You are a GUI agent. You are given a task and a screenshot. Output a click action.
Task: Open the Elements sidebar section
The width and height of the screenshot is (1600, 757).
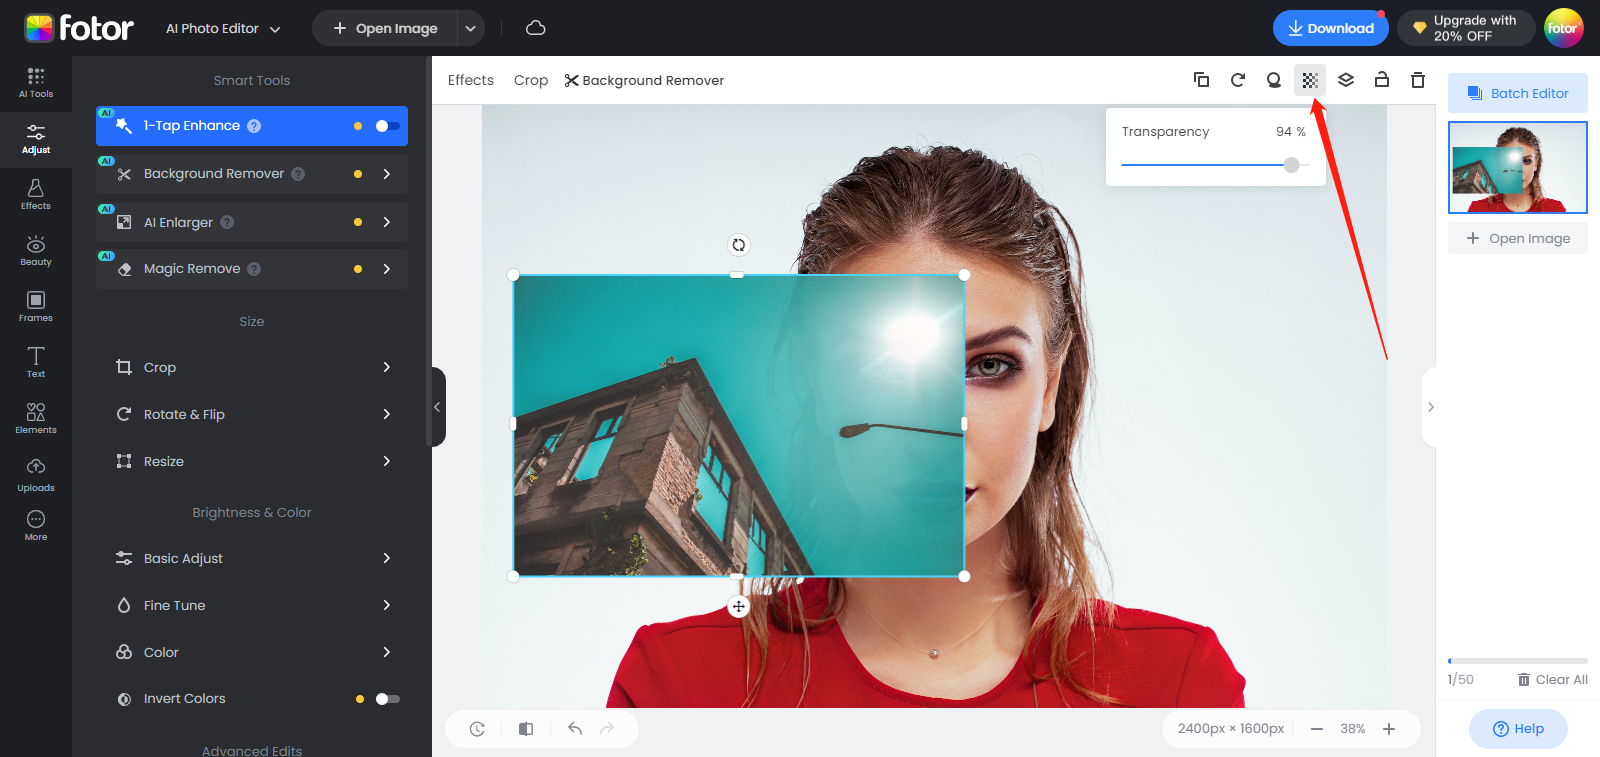tap(36, 418)
